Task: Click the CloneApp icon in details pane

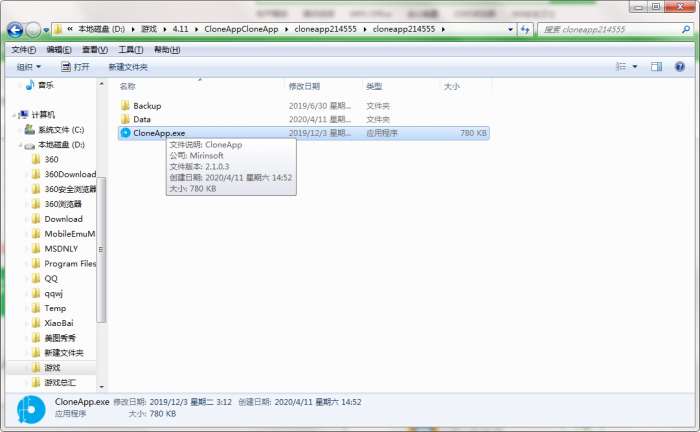Action: 31,409
